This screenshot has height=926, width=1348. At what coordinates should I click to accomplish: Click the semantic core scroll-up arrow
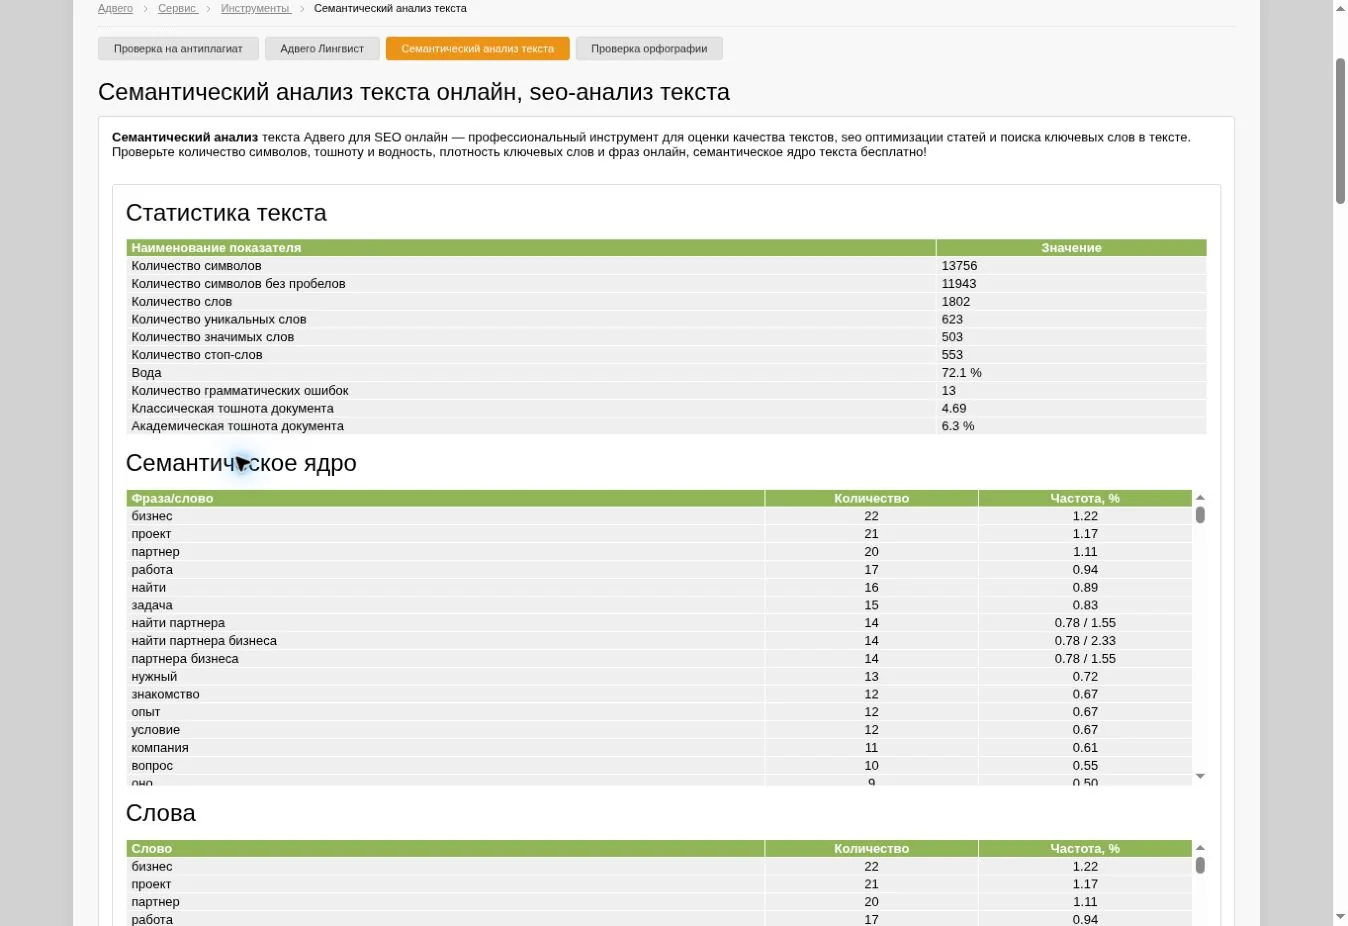tap(1200, 497)
